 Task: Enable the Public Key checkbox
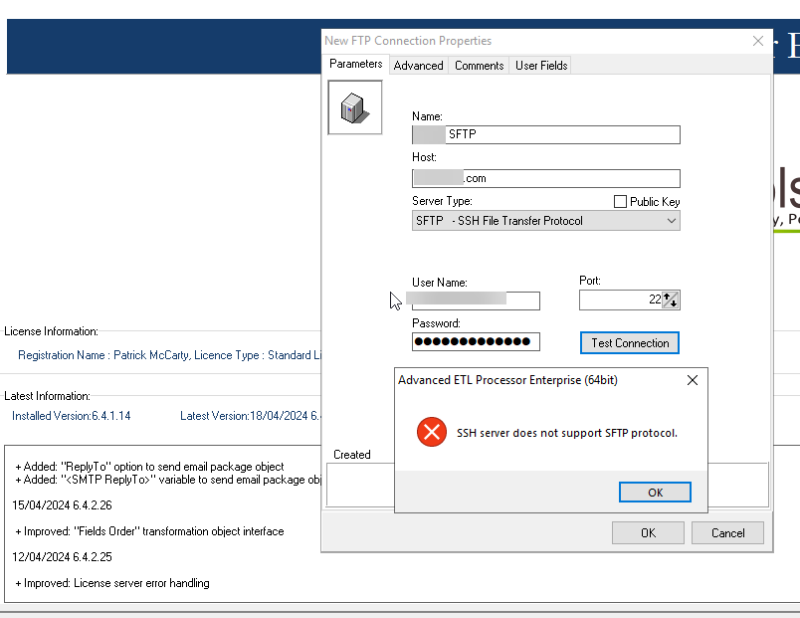620,202
